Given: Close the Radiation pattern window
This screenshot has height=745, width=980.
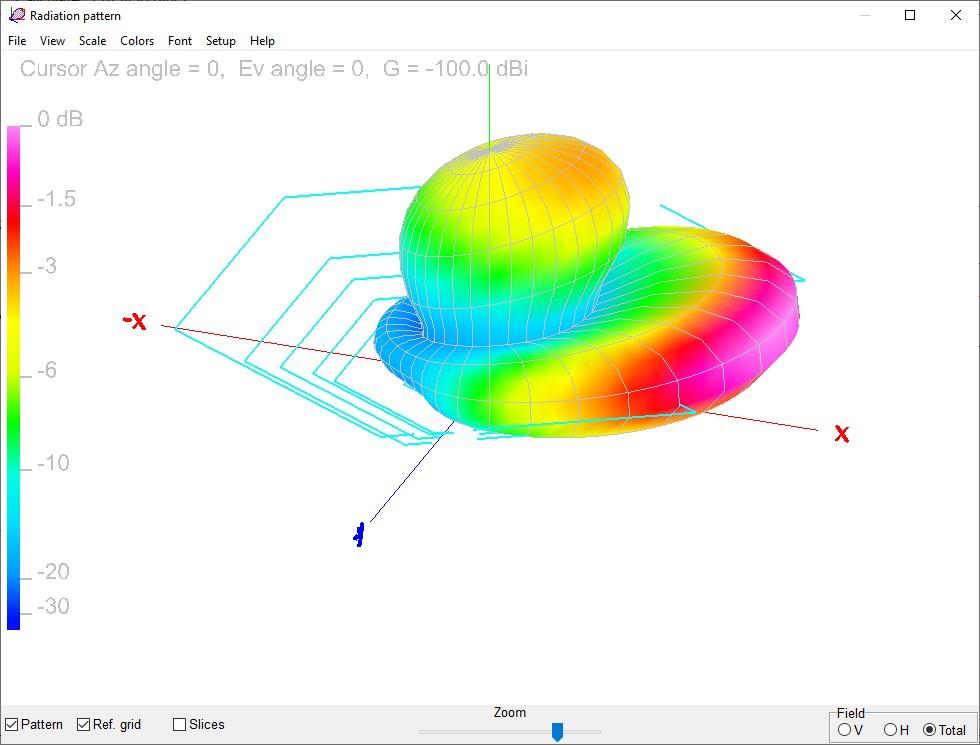Looking at the screenshot, I should click(x=956, y=15).
